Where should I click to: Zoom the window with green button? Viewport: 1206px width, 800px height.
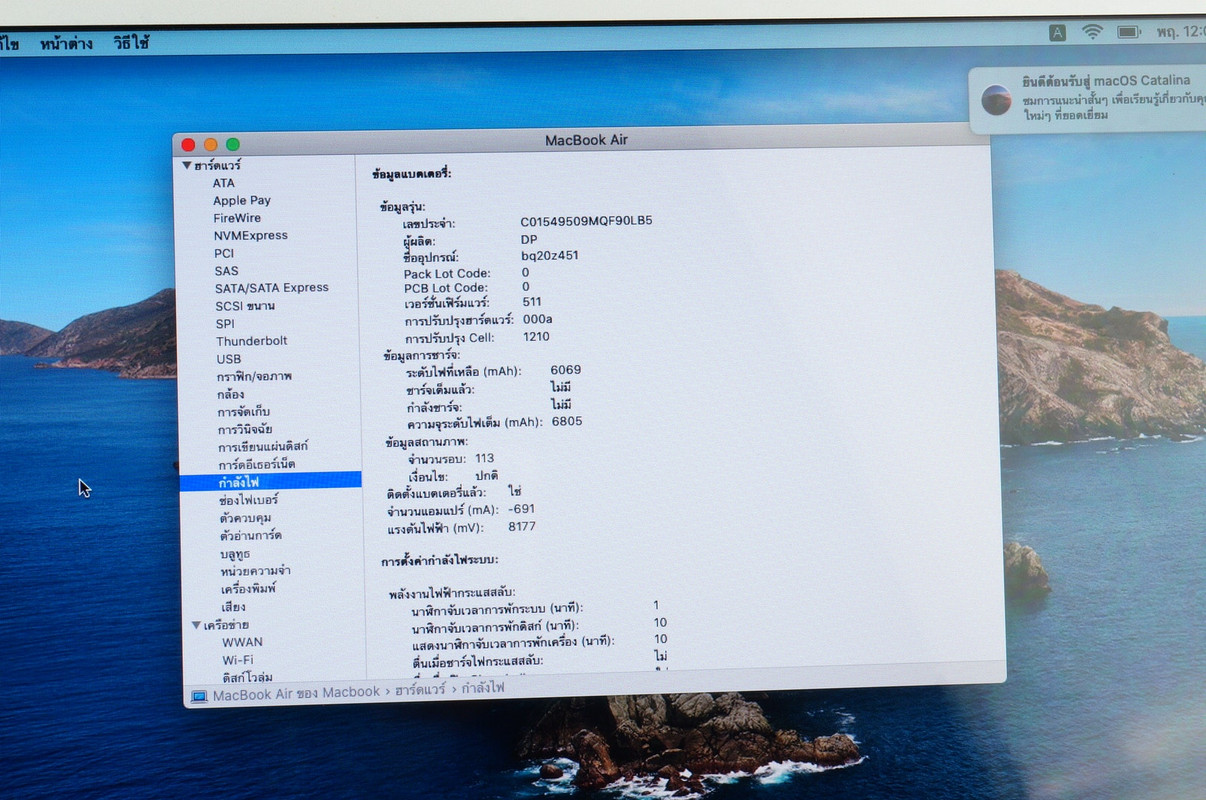click(x=233, y=145)
